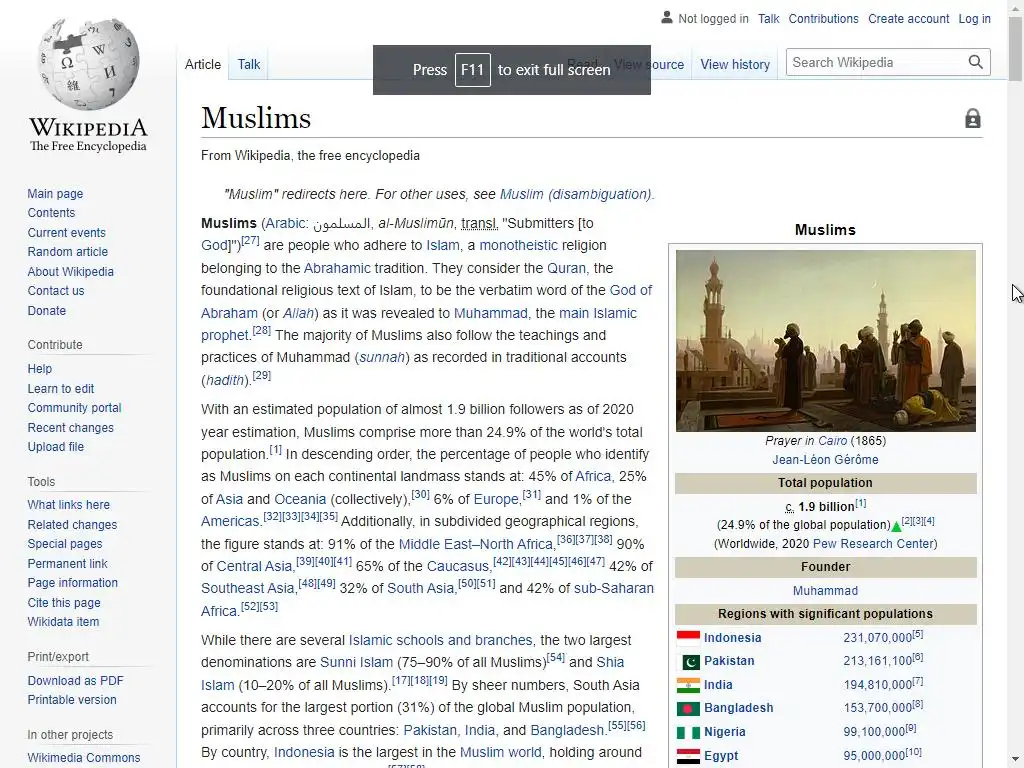Open the Help link under Contribute
This screenshot has height=768, width=1024.
click(x=39, y=369)
